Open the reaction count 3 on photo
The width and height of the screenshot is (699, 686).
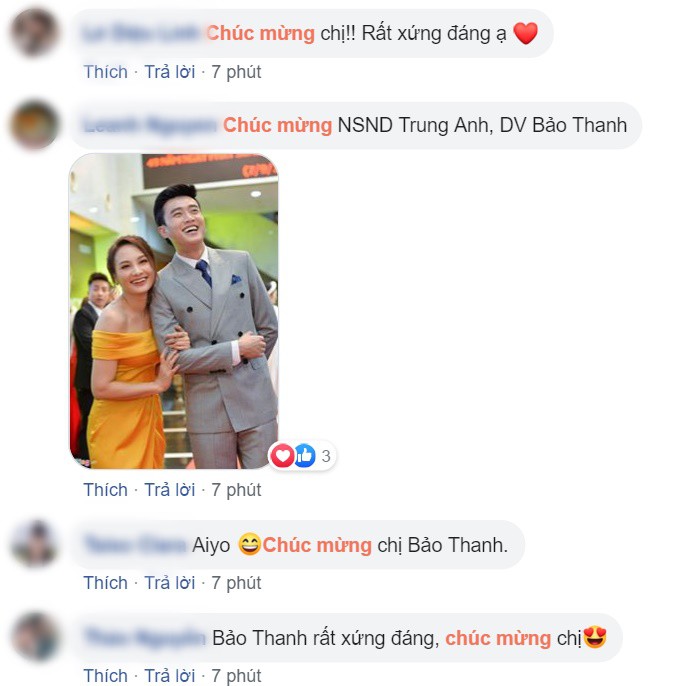click(x=326, y=456)
